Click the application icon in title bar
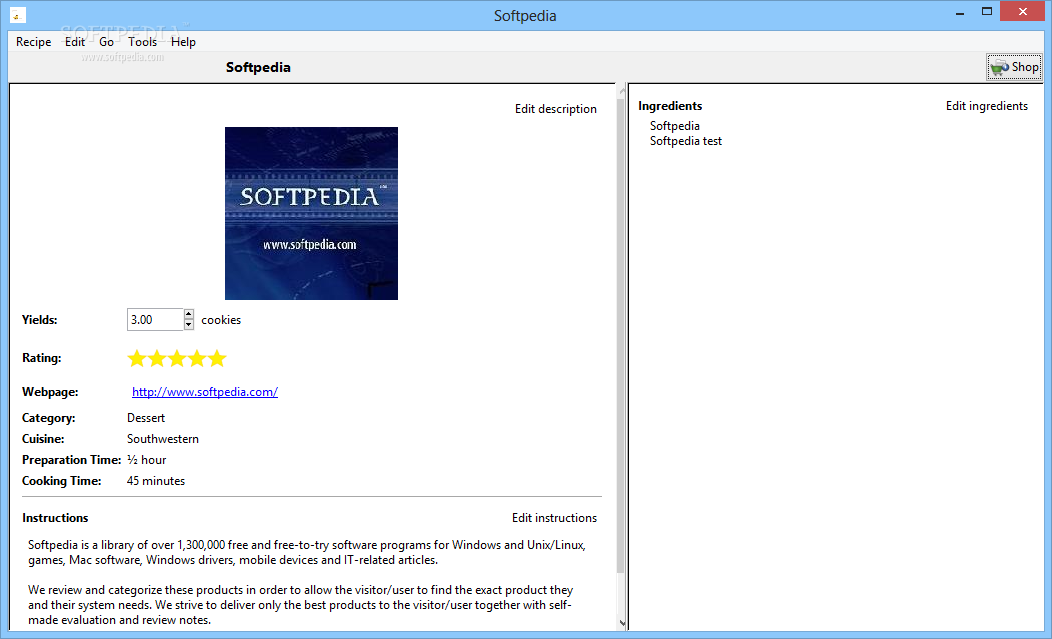The width and height of the screenshot is (1052, 639). [x=18, y=15]
